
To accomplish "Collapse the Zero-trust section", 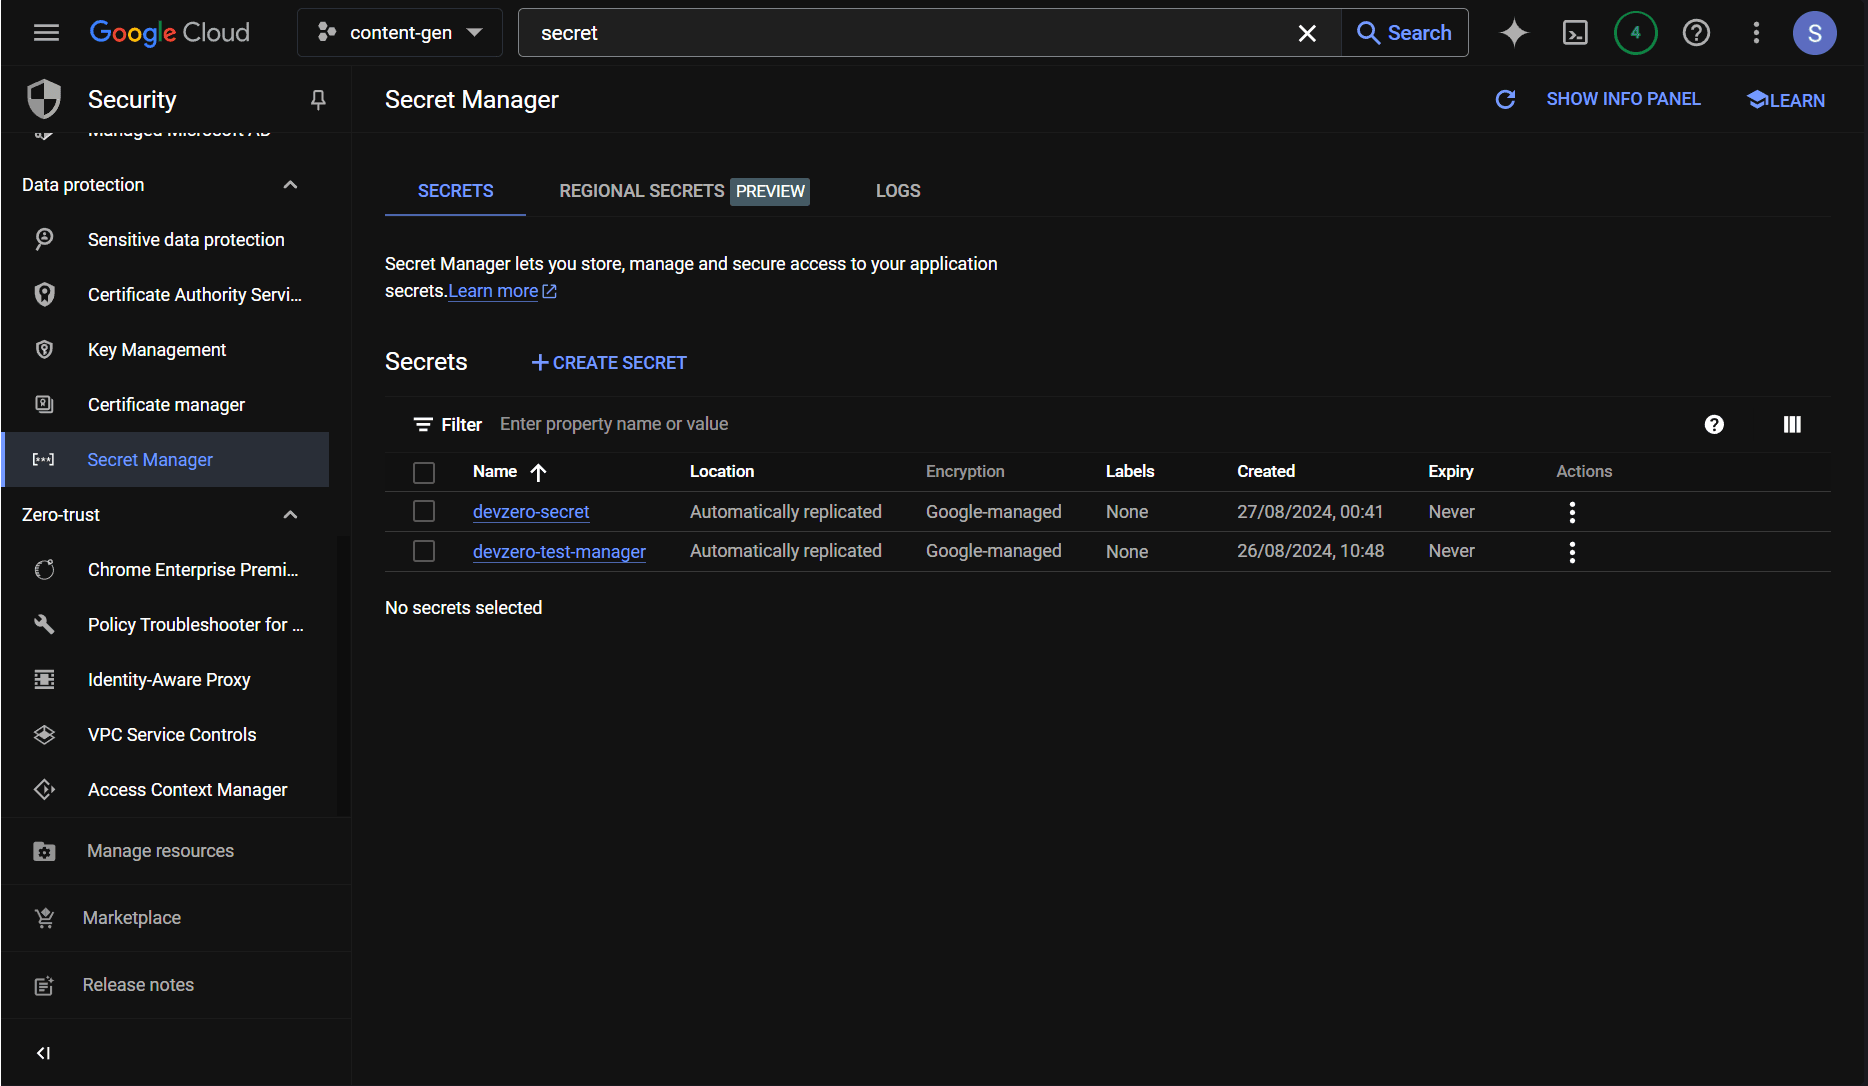I will point(290,515).
